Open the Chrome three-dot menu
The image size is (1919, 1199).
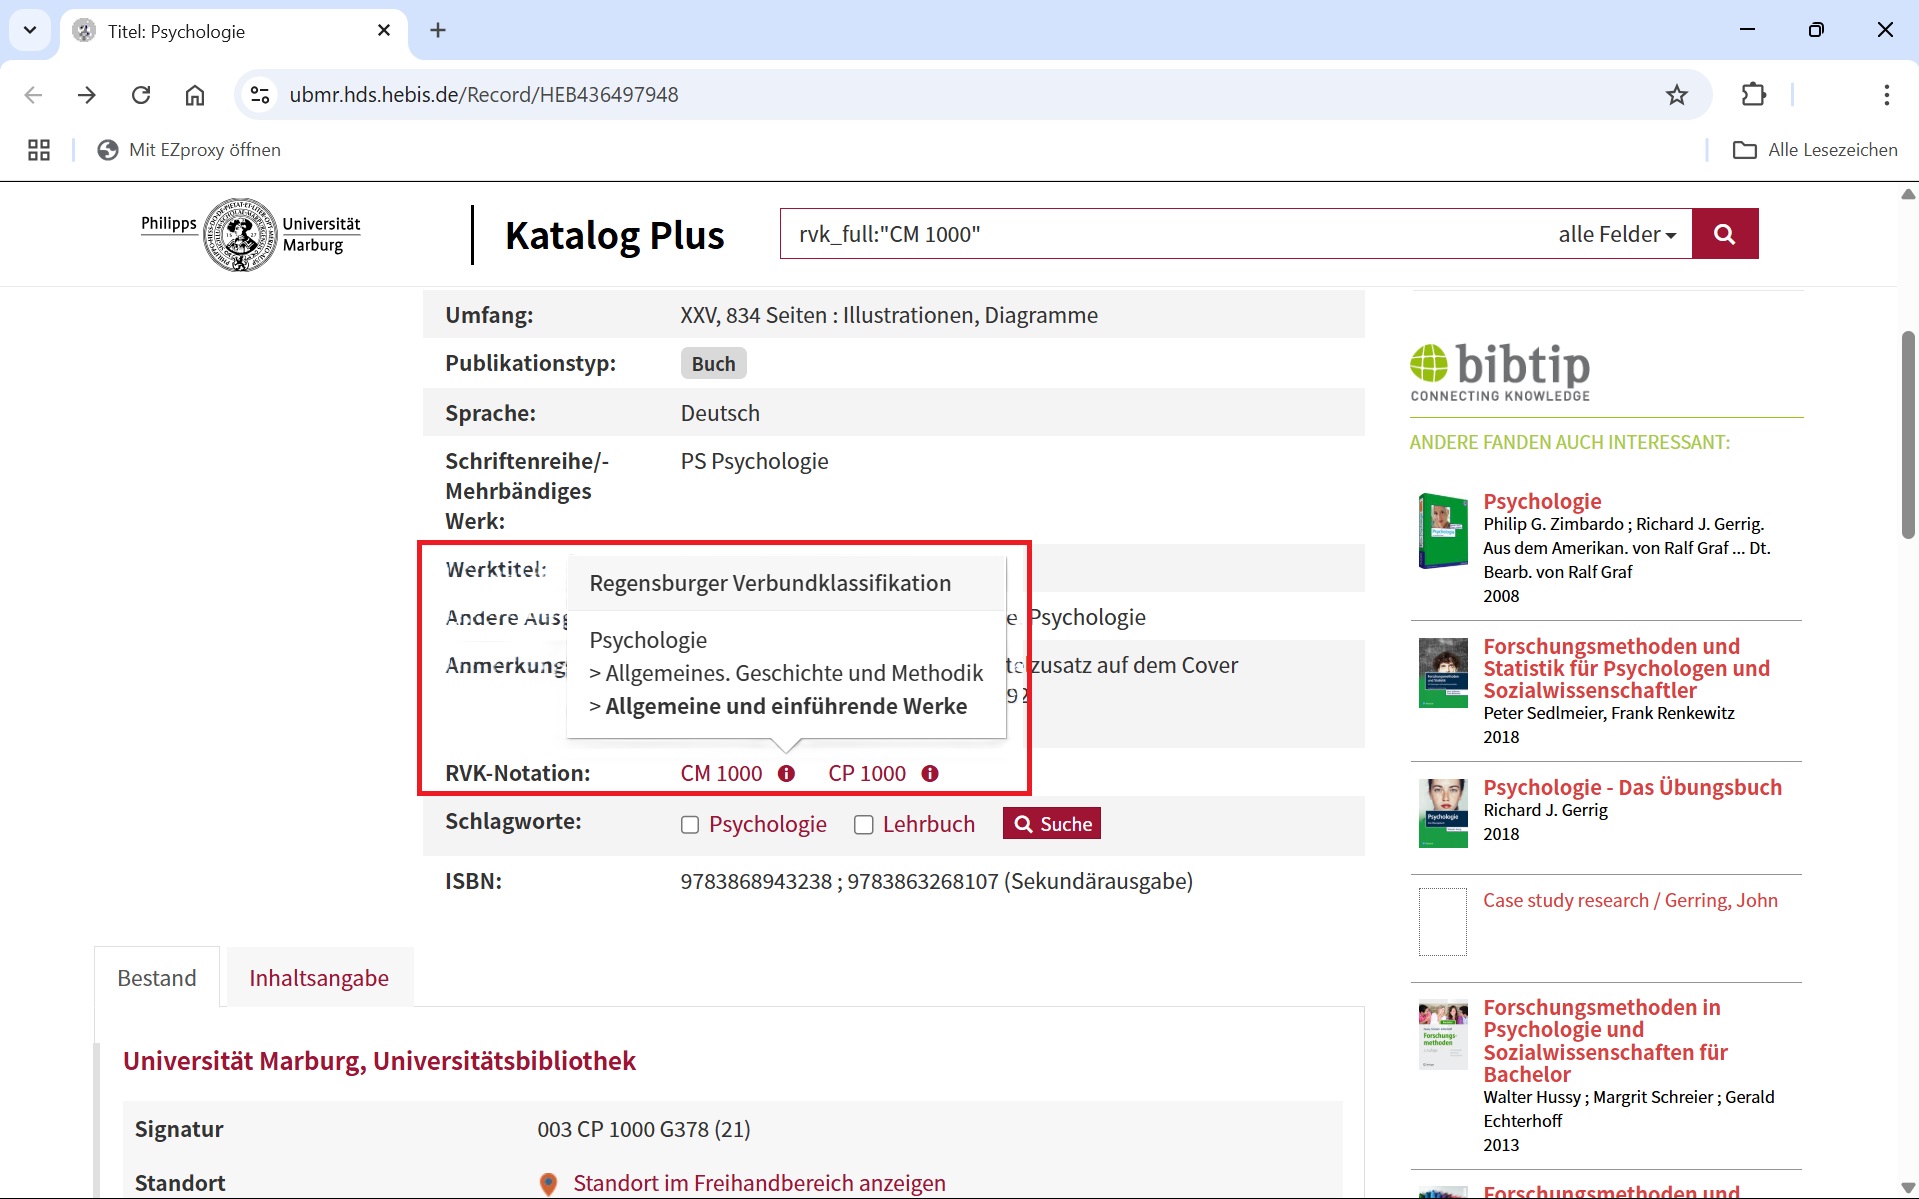coord(1886,95)
